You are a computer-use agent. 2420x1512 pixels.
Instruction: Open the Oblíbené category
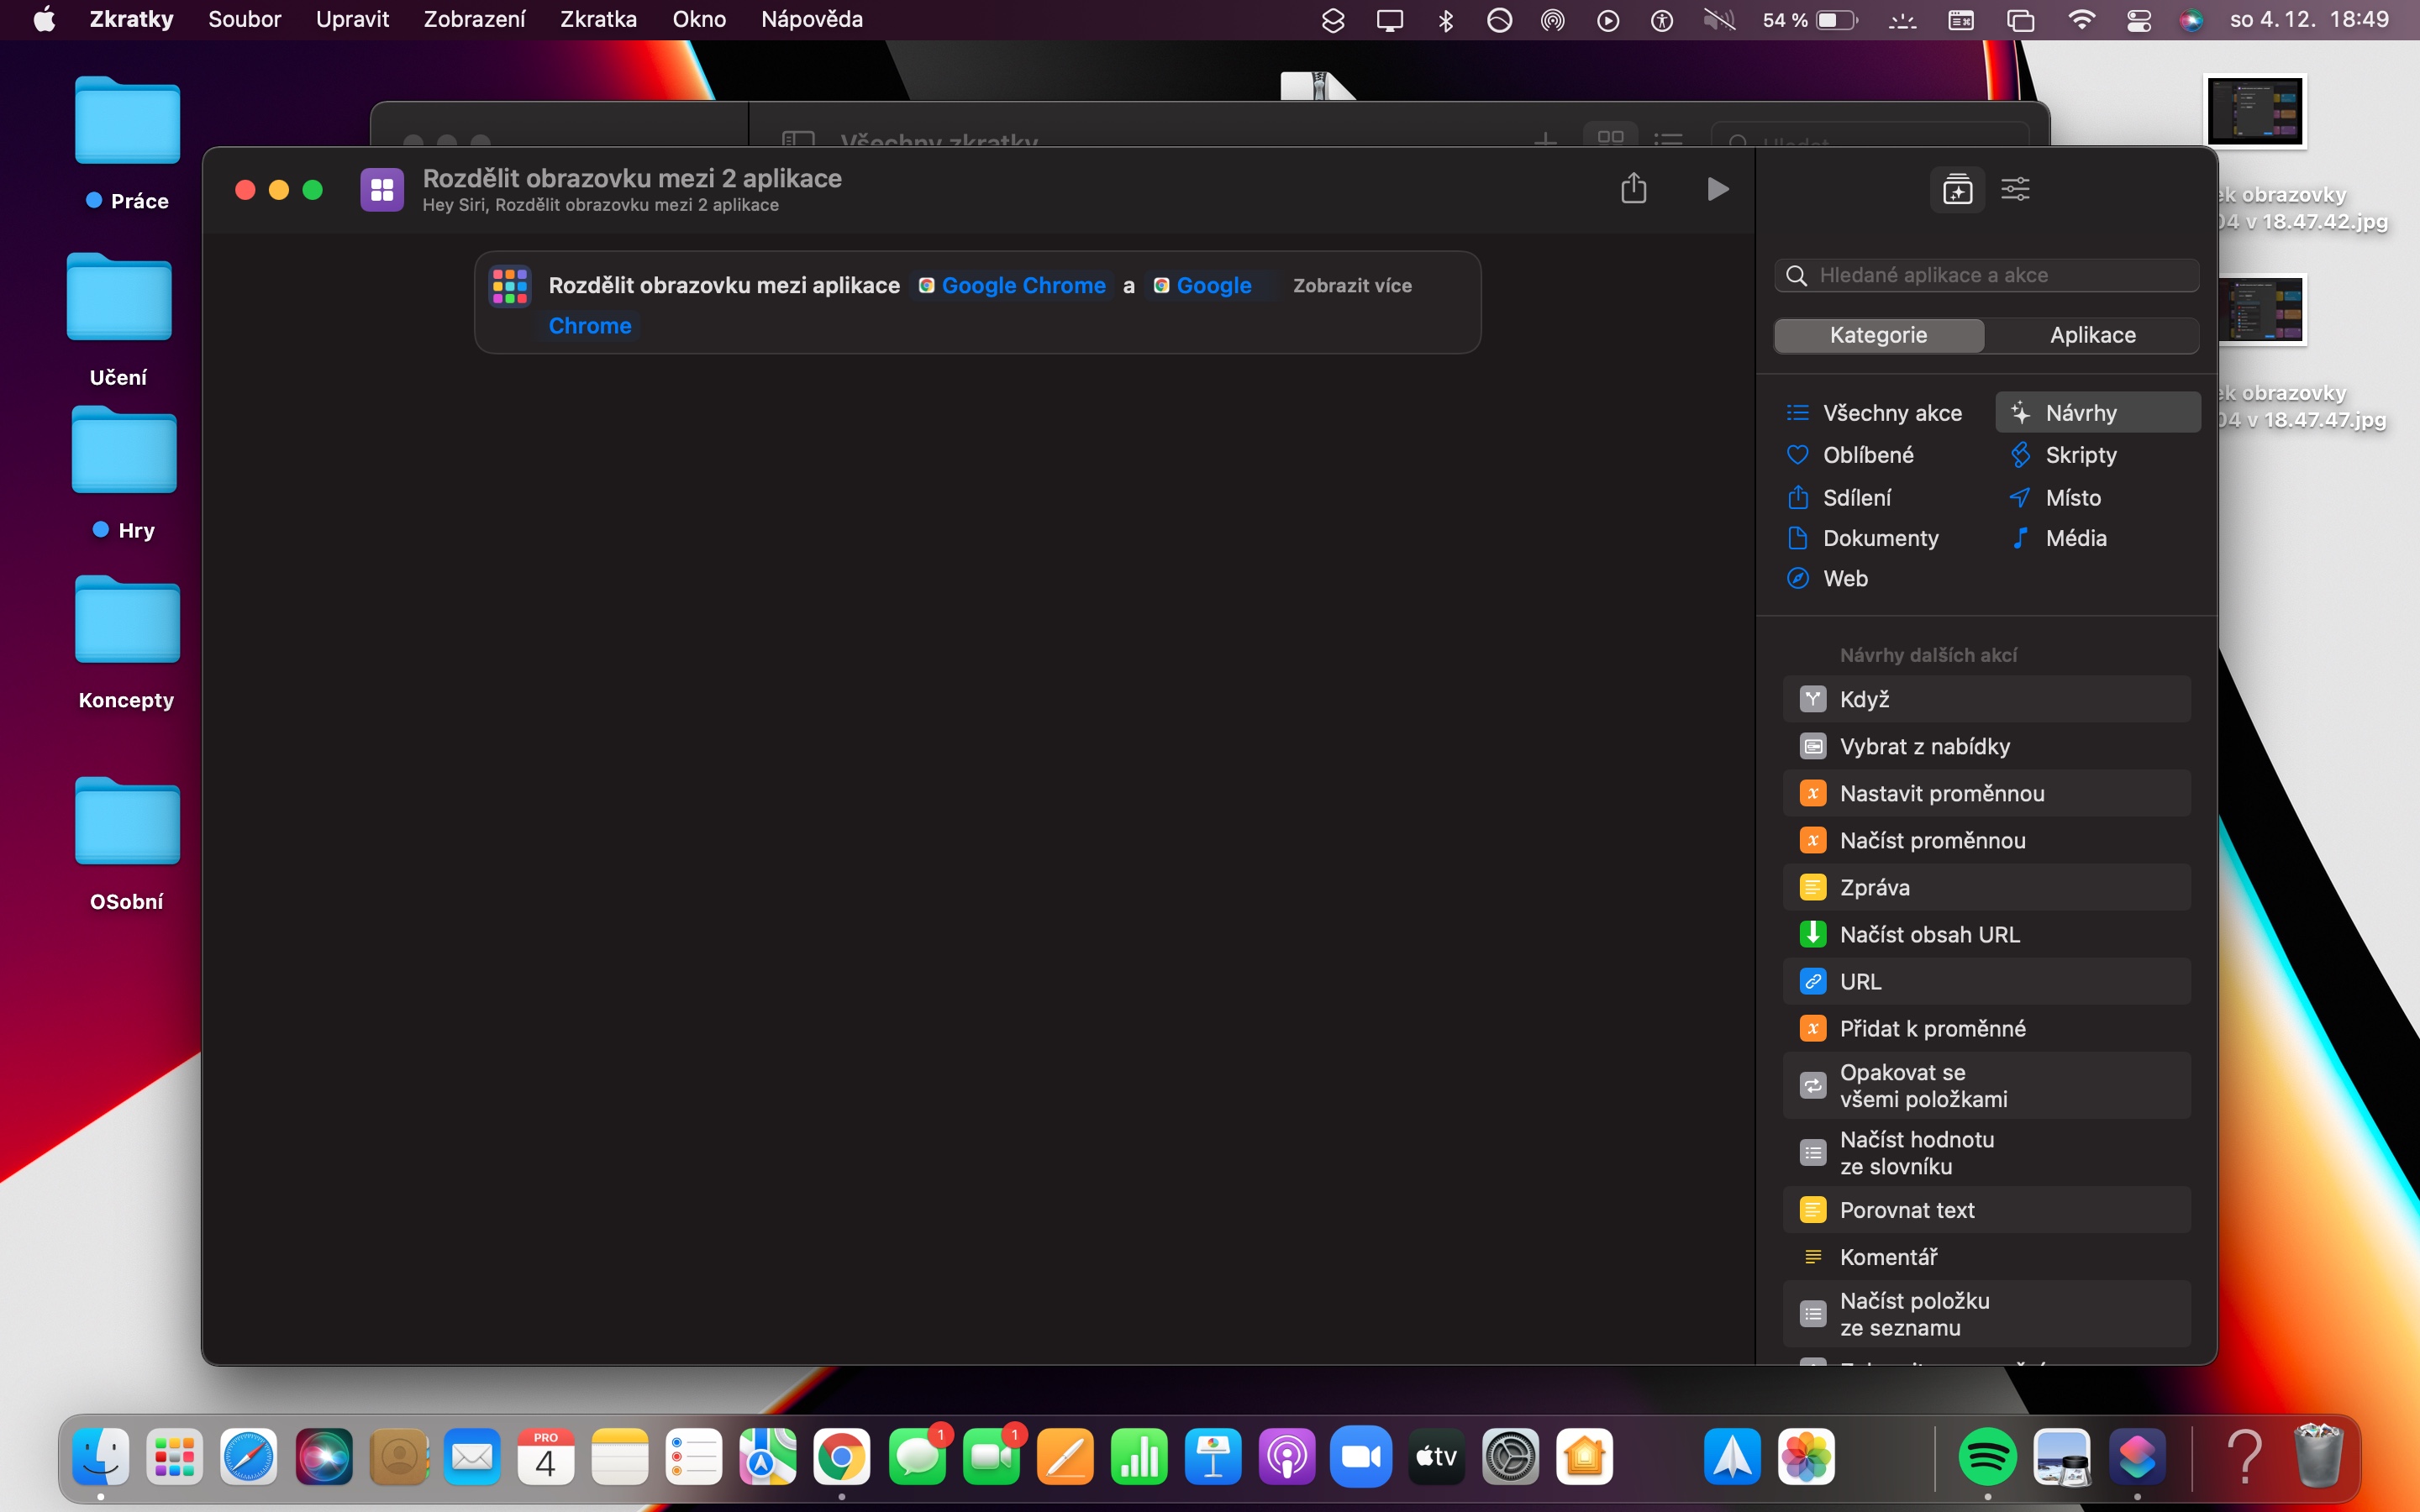pos(1867,455)
